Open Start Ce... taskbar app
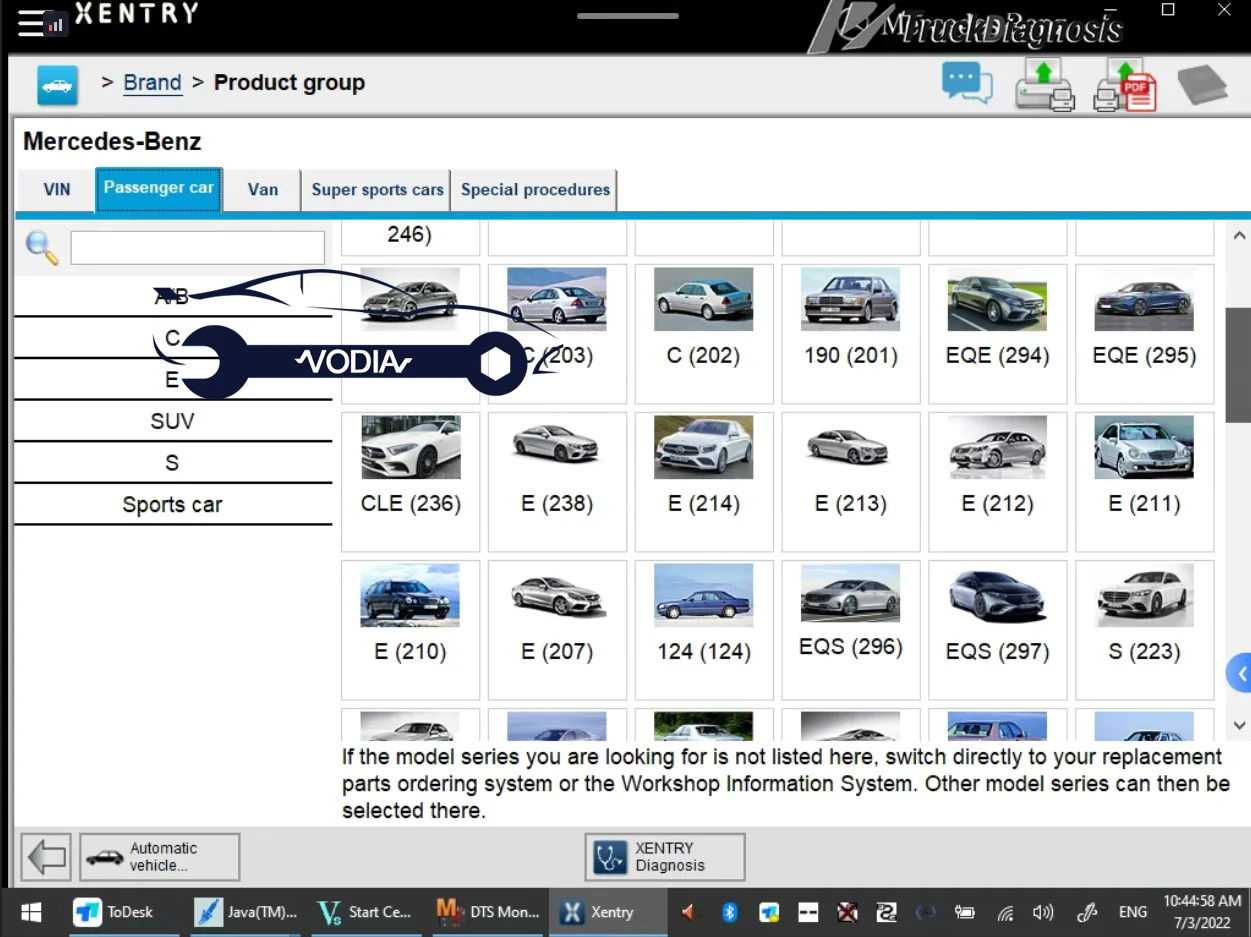The width and height of the screenshot is (1251, 937). [365, 912]
